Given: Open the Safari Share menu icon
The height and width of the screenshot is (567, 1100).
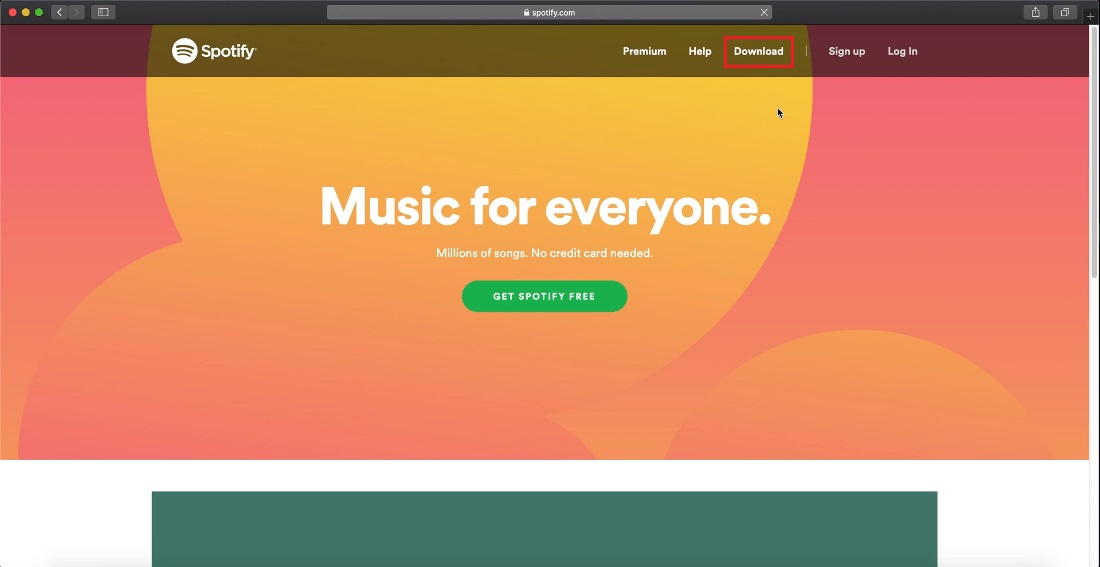Looking at the screenshot, I should tap(1036, 12).
